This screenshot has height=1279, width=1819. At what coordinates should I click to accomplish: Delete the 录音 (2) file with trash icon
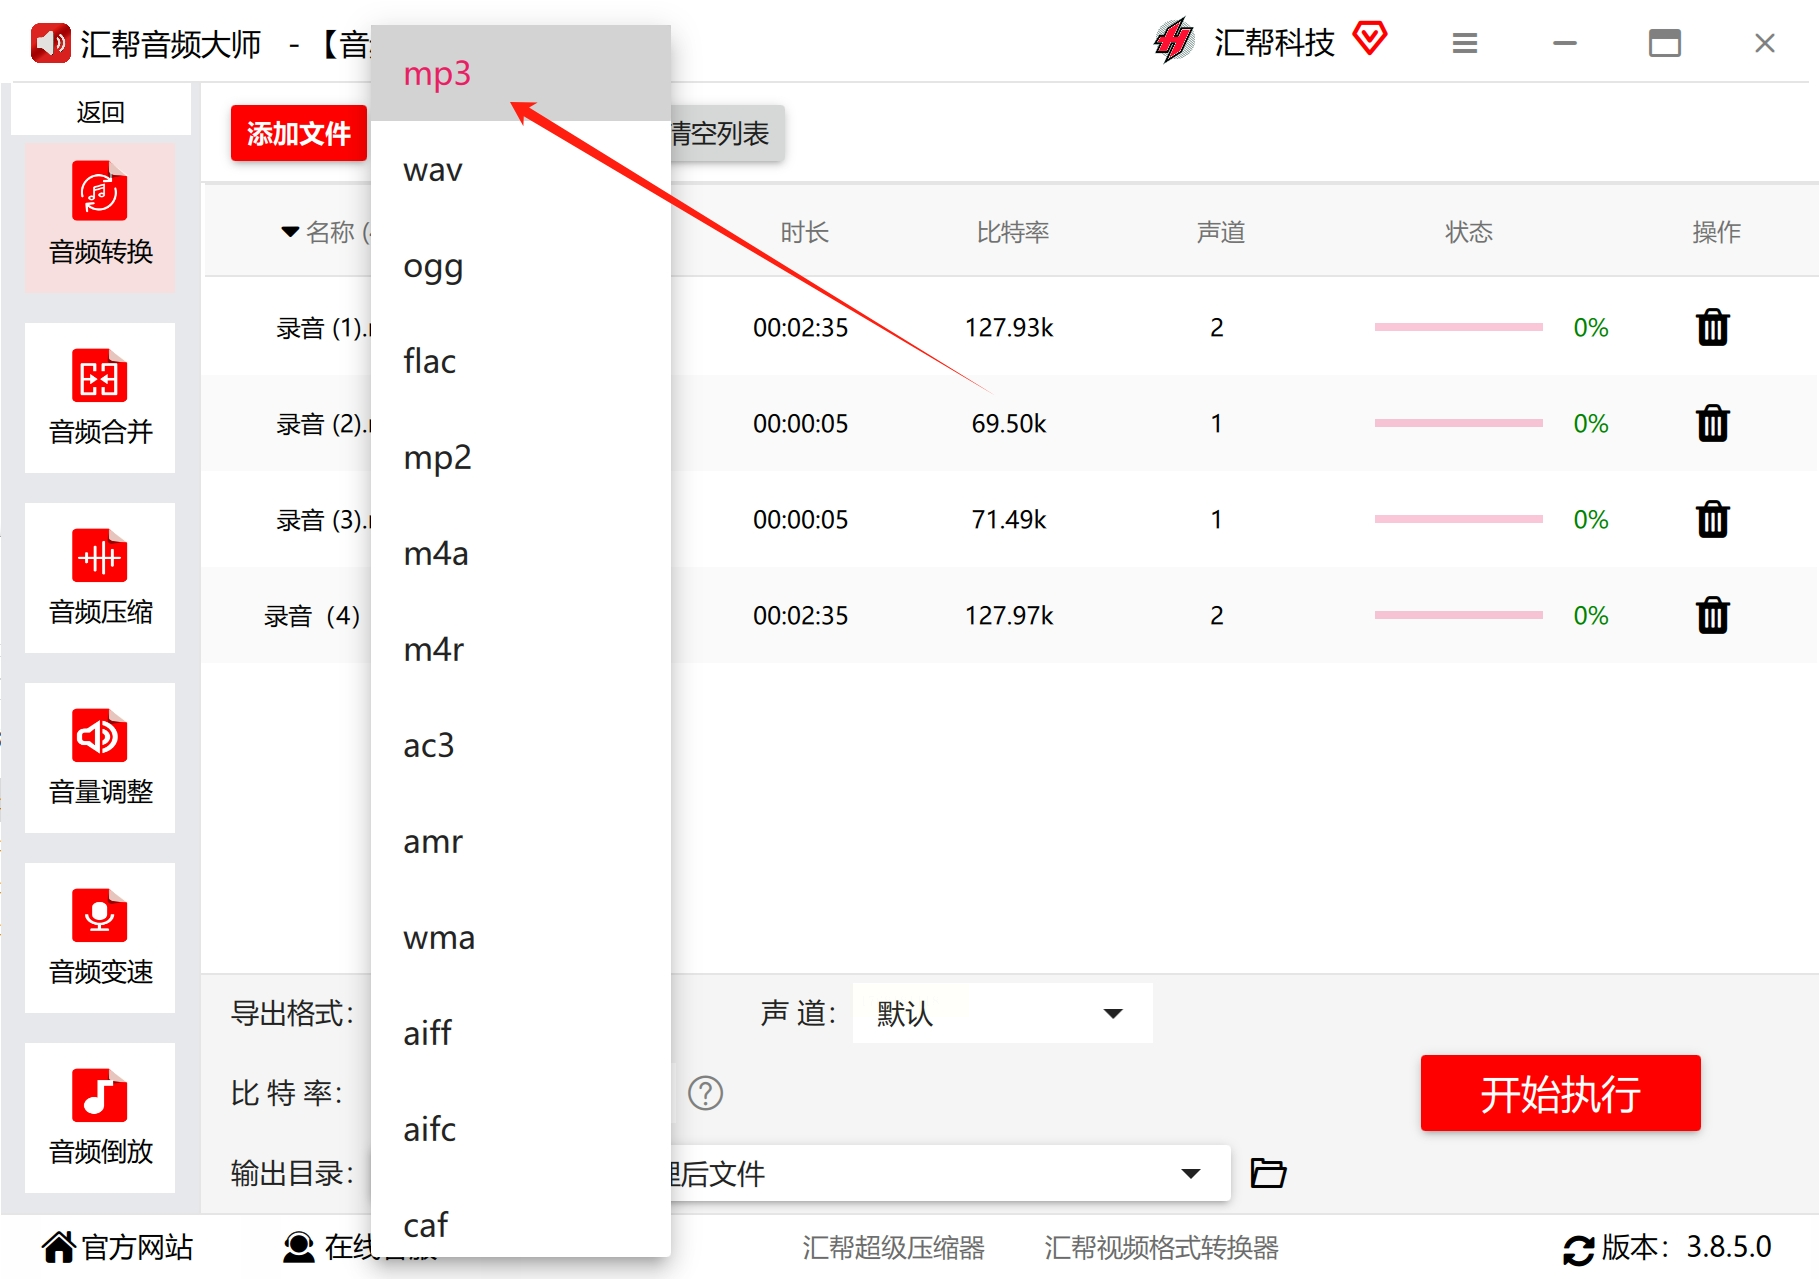click(1712, 423)
